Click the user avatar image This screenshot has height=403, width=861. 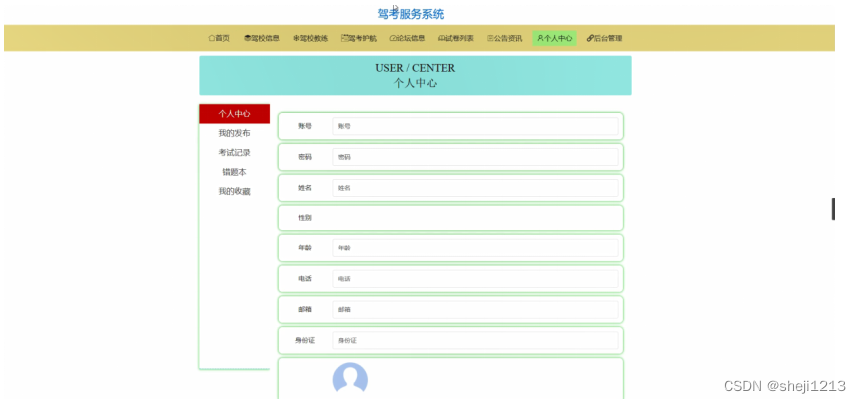(350, 379)
